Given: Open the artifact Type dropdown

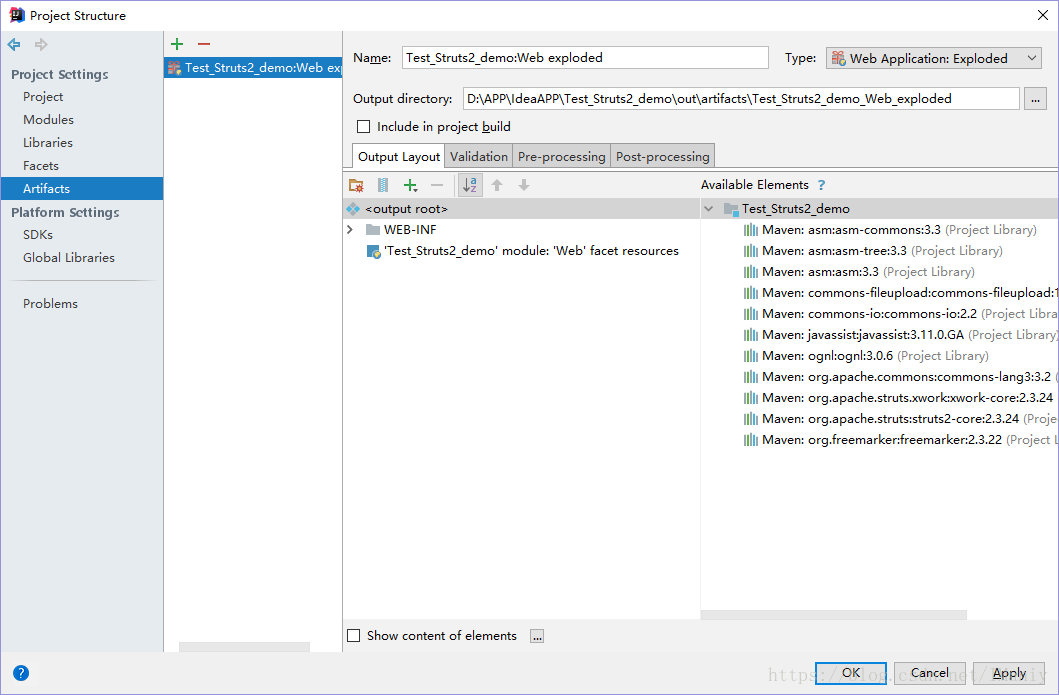Looking at the screenshot, I should point(933,58).
